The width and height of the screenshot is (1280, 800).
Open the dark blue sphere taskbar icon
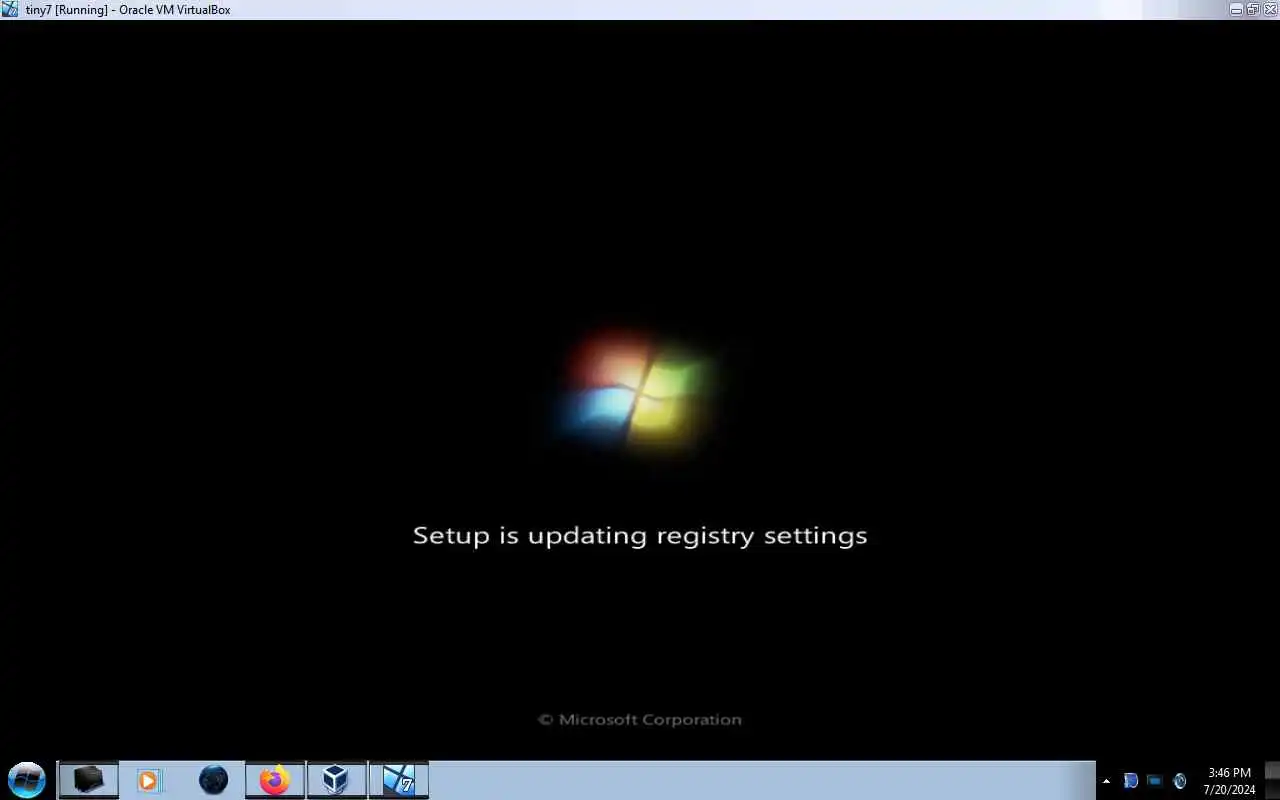click(213, 780)
